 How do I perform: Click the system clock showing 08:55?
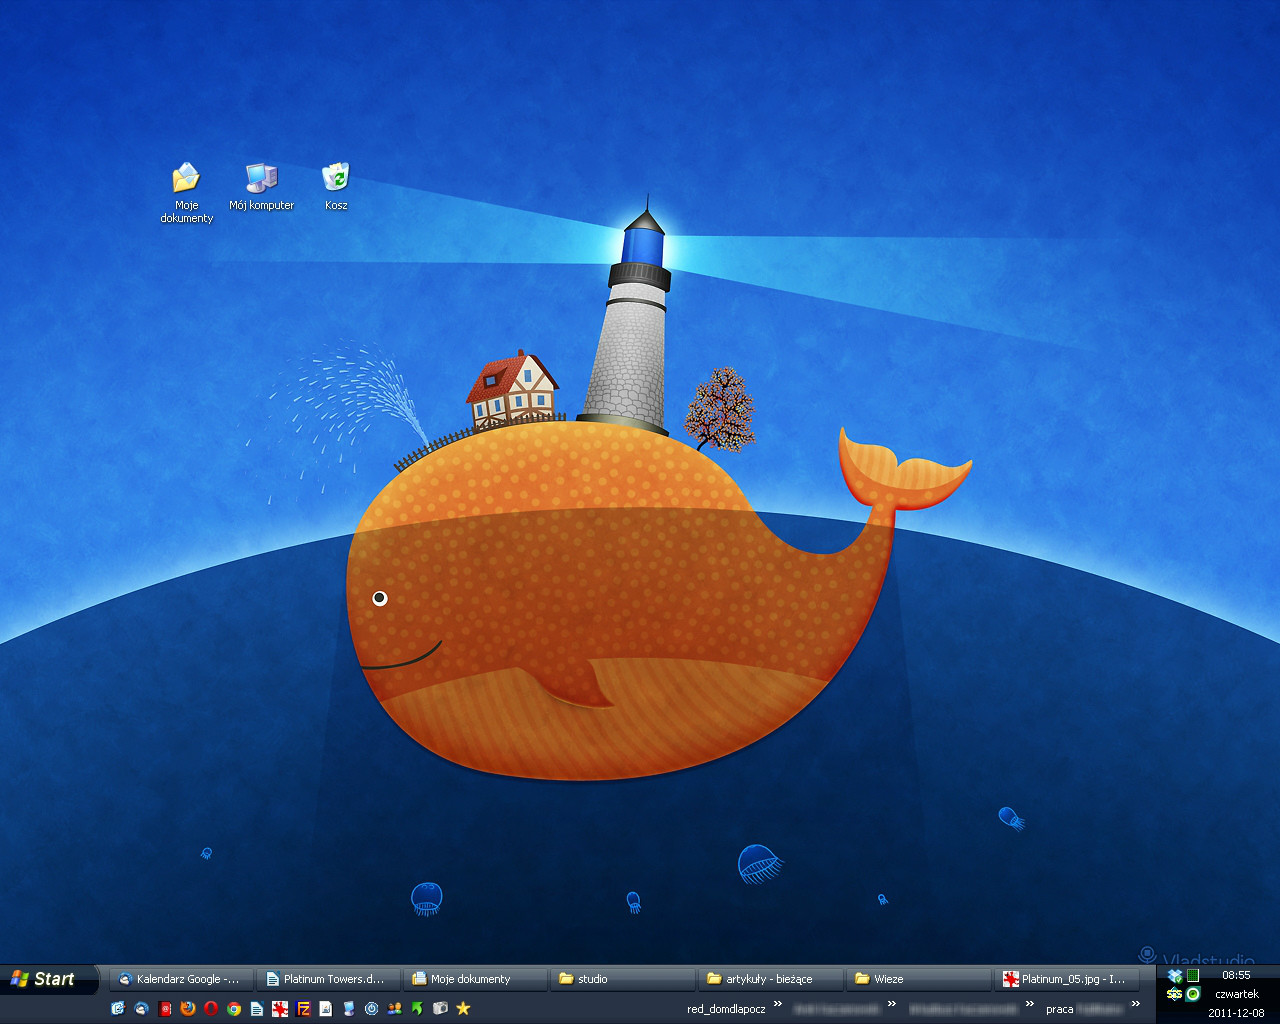pos(1236,975)
